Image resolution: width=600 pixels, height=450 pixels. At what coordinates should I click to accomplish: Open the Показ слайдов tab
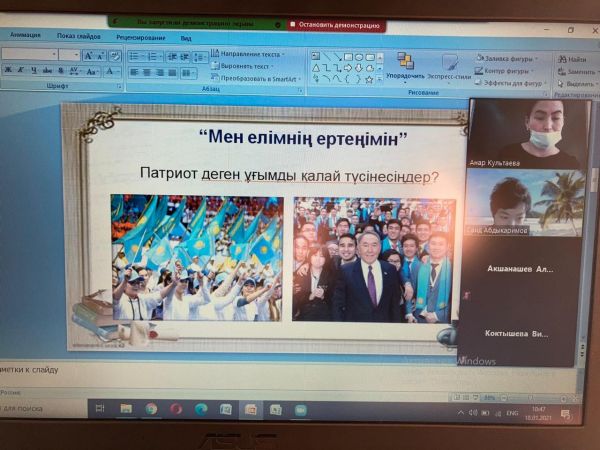pyautogui.click(x=78, y=37)
